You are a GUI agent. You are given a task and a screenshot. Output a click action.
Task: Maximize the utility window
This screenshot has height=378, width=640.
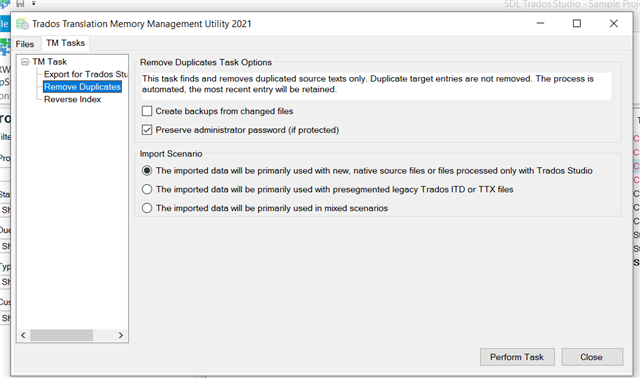pos(577,23)
